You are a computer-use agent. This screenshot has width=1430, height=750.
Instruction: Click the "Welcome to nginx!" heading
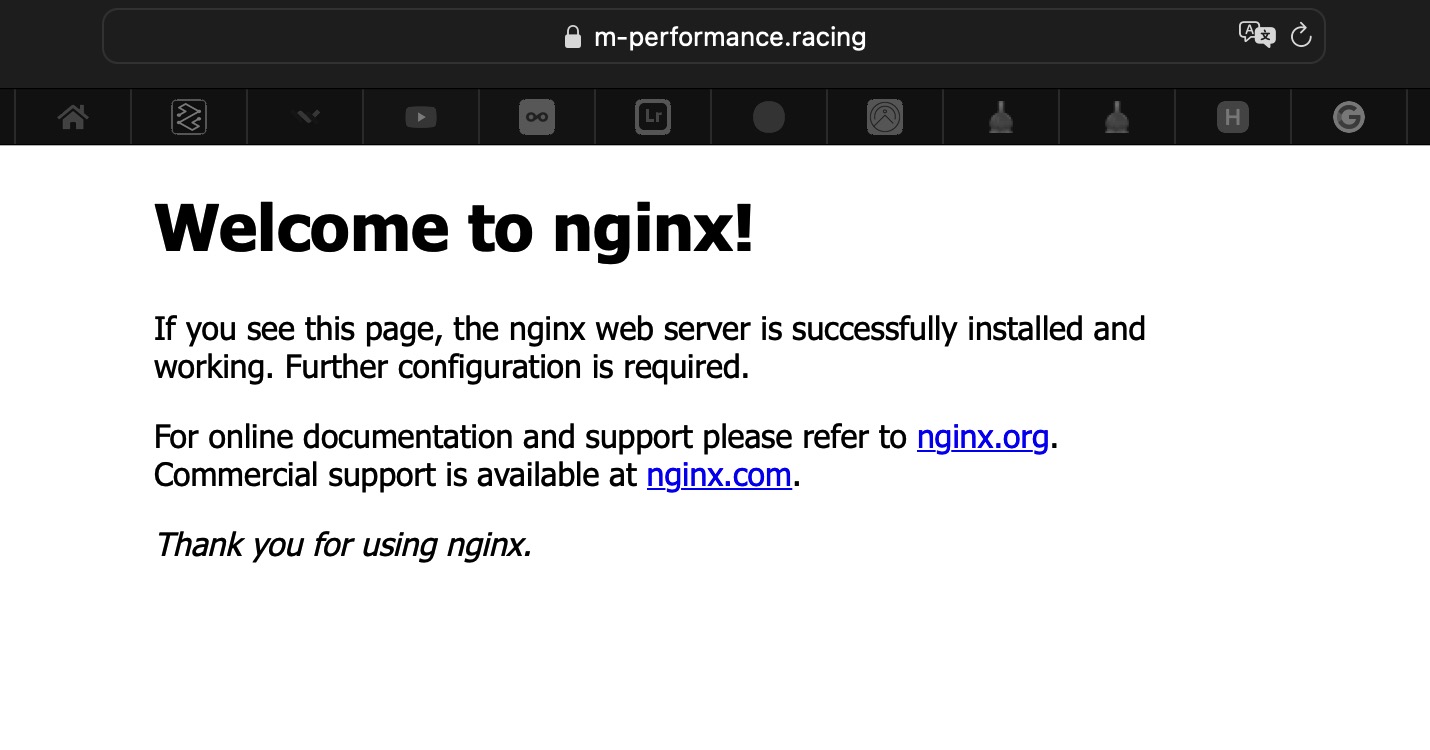tap(453, 228)
